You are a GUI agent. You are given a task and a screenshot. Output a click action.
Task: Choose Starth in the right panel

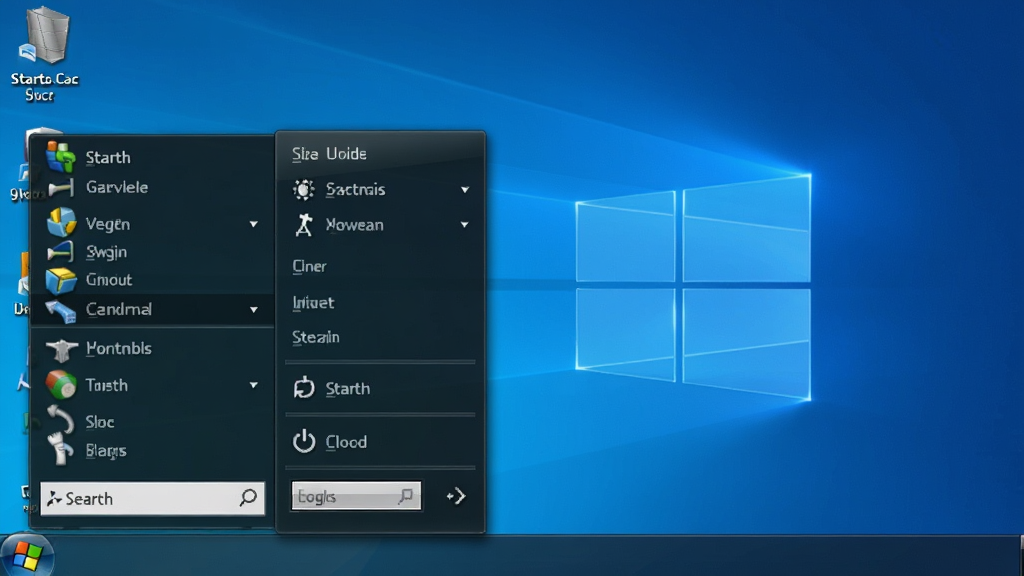tap(347, 389)
